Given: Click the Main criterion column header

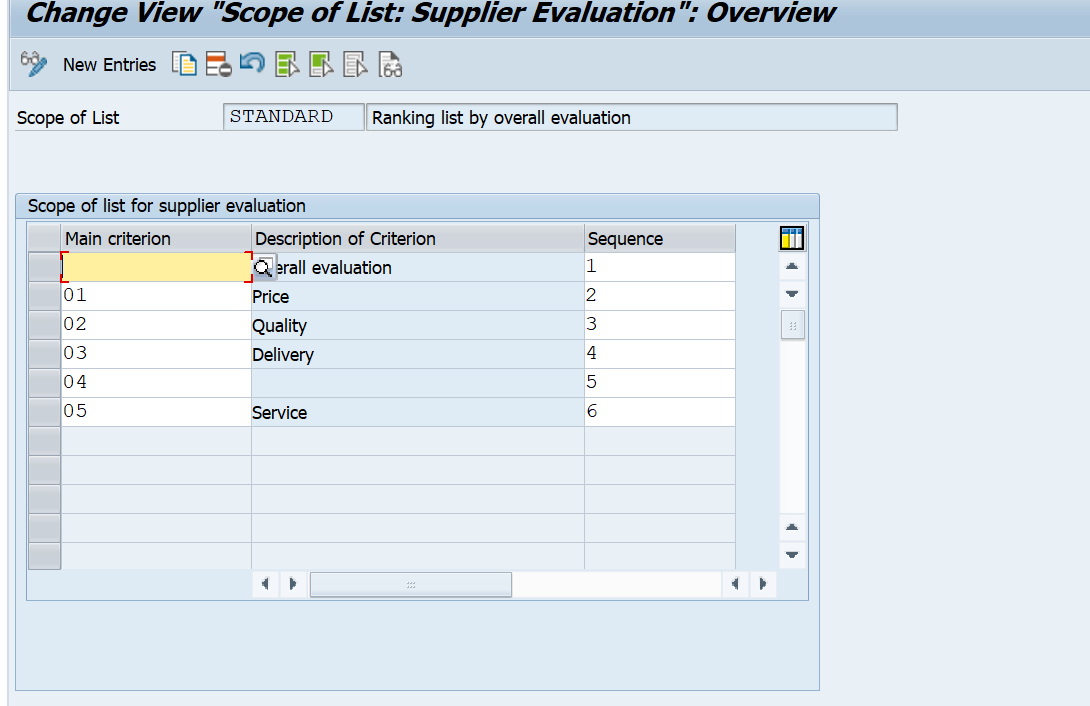Looking at the screenshot, I should tap(156, 238).
